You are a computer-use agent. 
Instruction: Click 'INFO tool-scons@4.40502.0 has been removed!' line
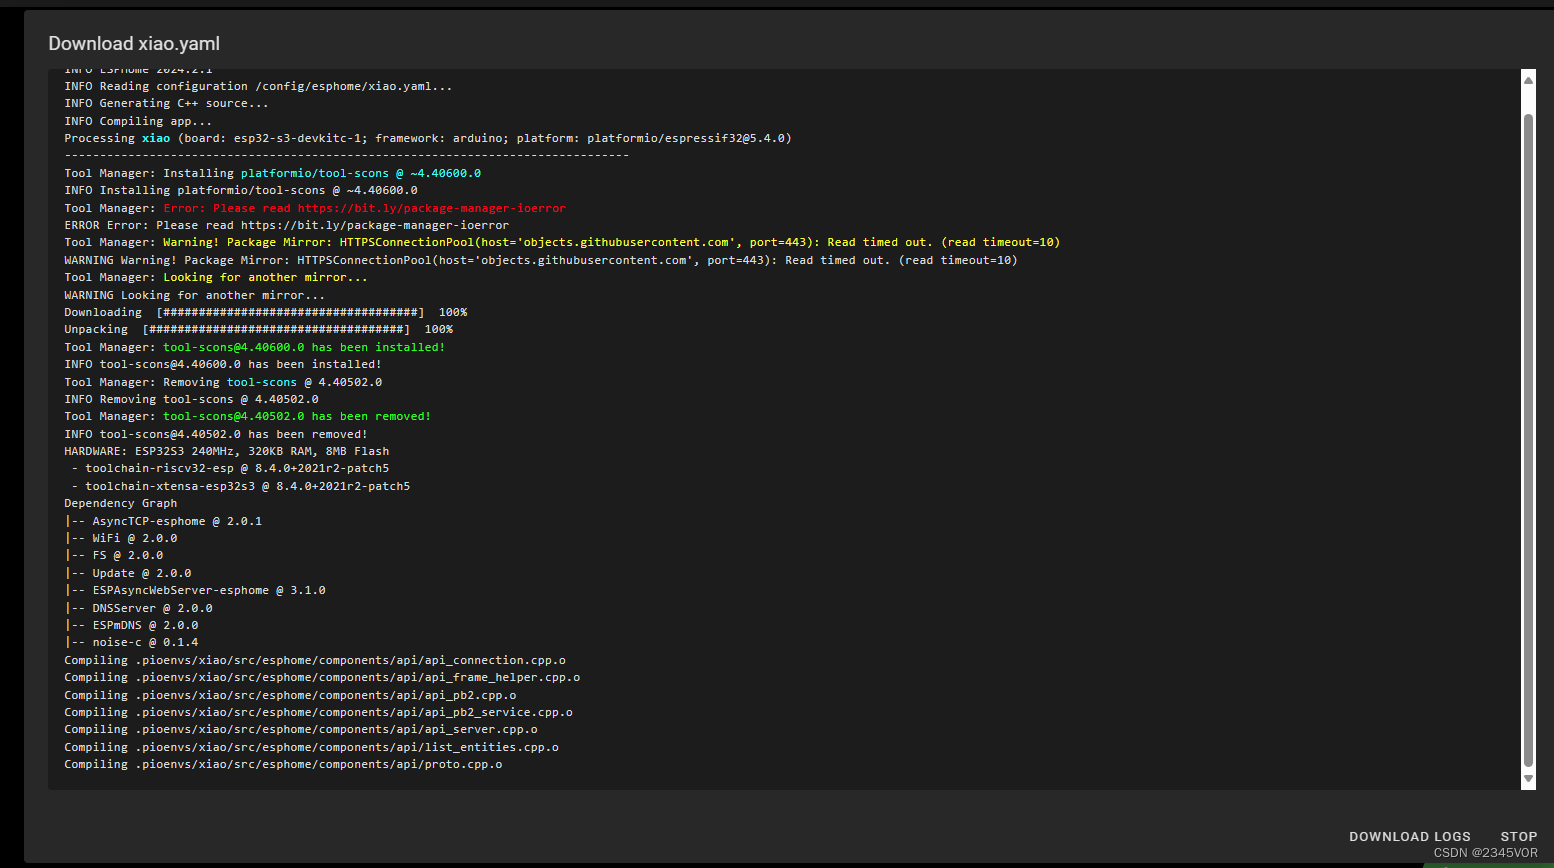point(216,435)
